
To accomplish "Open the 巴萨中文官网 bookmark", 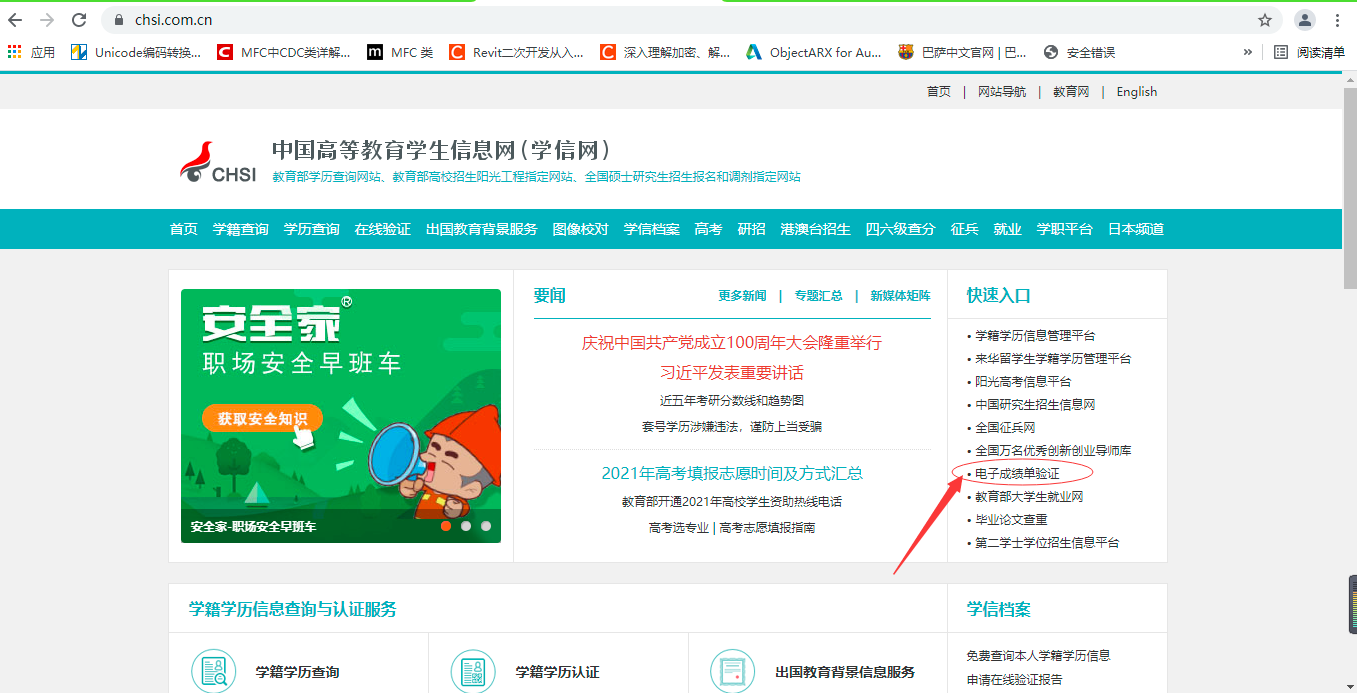I will point(962,52).
